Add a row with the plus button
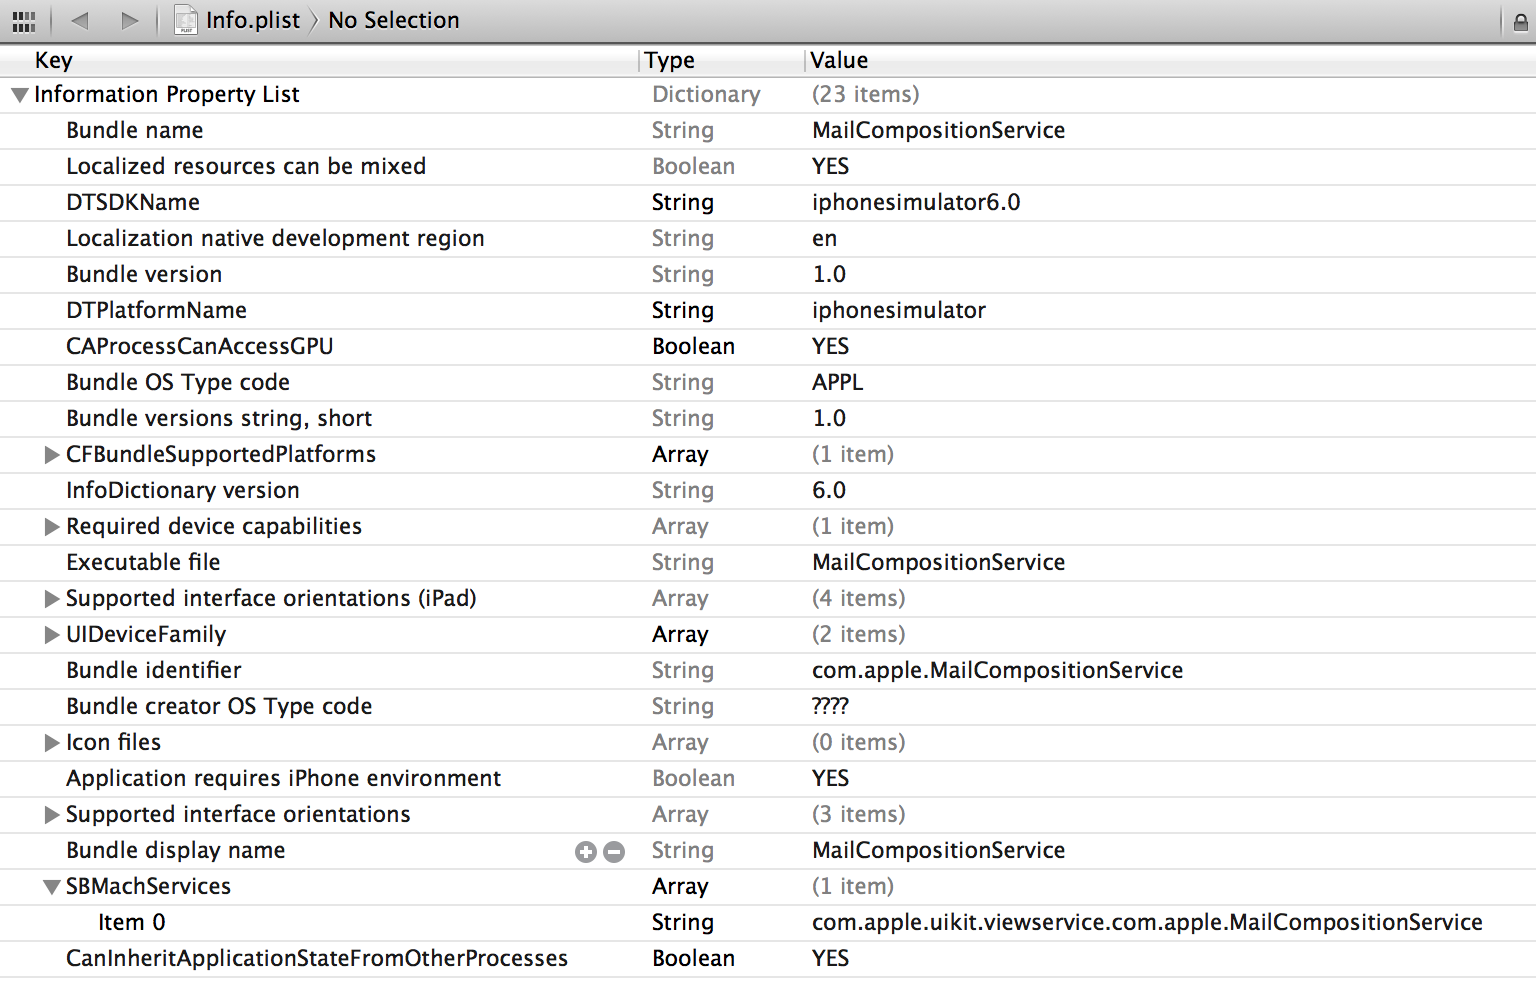The height and width of the screenshot is (992, 1536). point(586,852)
